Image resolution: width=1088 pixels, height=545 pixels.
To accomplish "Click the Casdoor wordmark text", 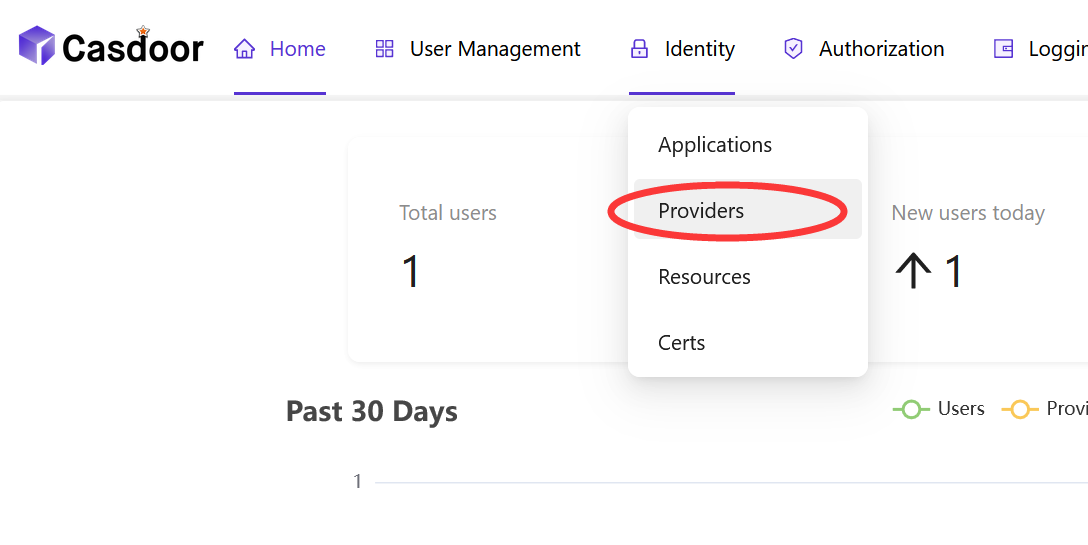I will click(x=133, y=48).
